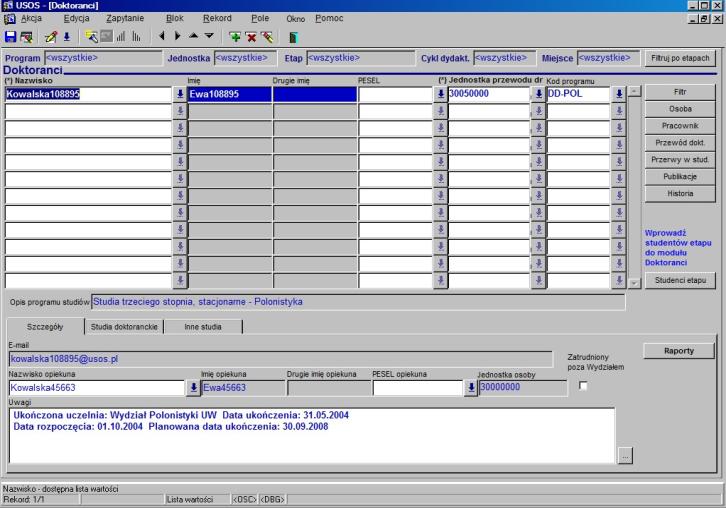The height and width of the screenshot is (508, 726).
Task: Open the Edycja menu
Action: (76, 19)
